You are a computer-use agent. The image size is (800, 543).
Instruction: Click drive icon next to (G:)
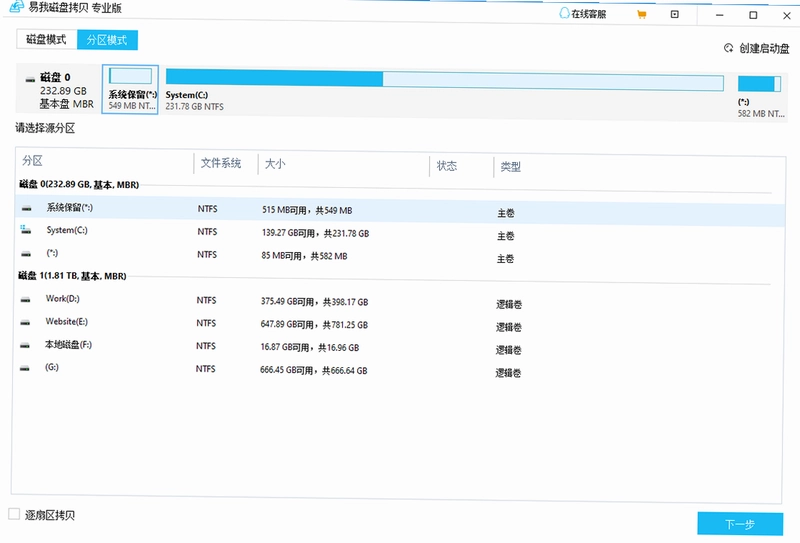point(24,368)
